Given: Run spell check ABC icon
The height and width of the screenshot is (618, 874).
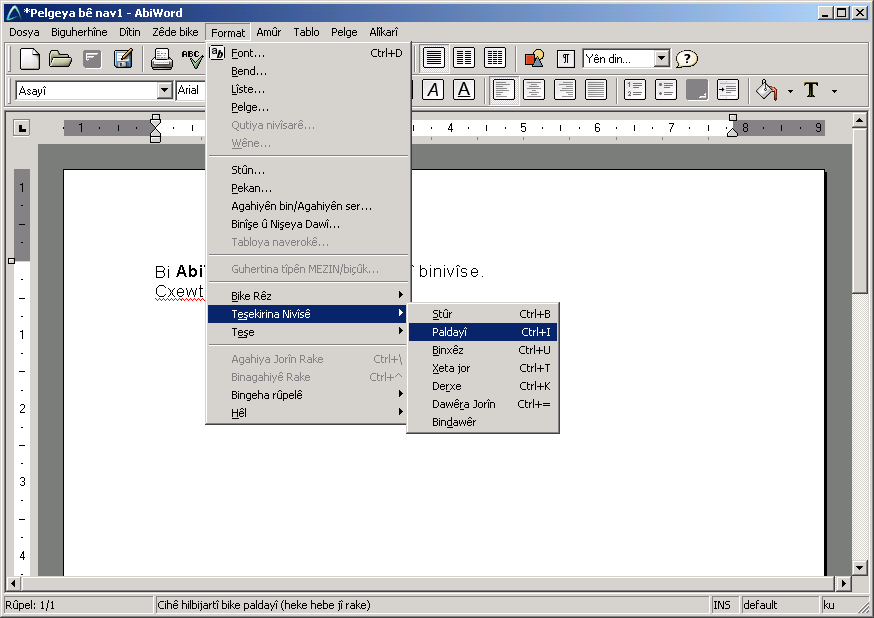Looking at the screenshot, I should point(192,59).
